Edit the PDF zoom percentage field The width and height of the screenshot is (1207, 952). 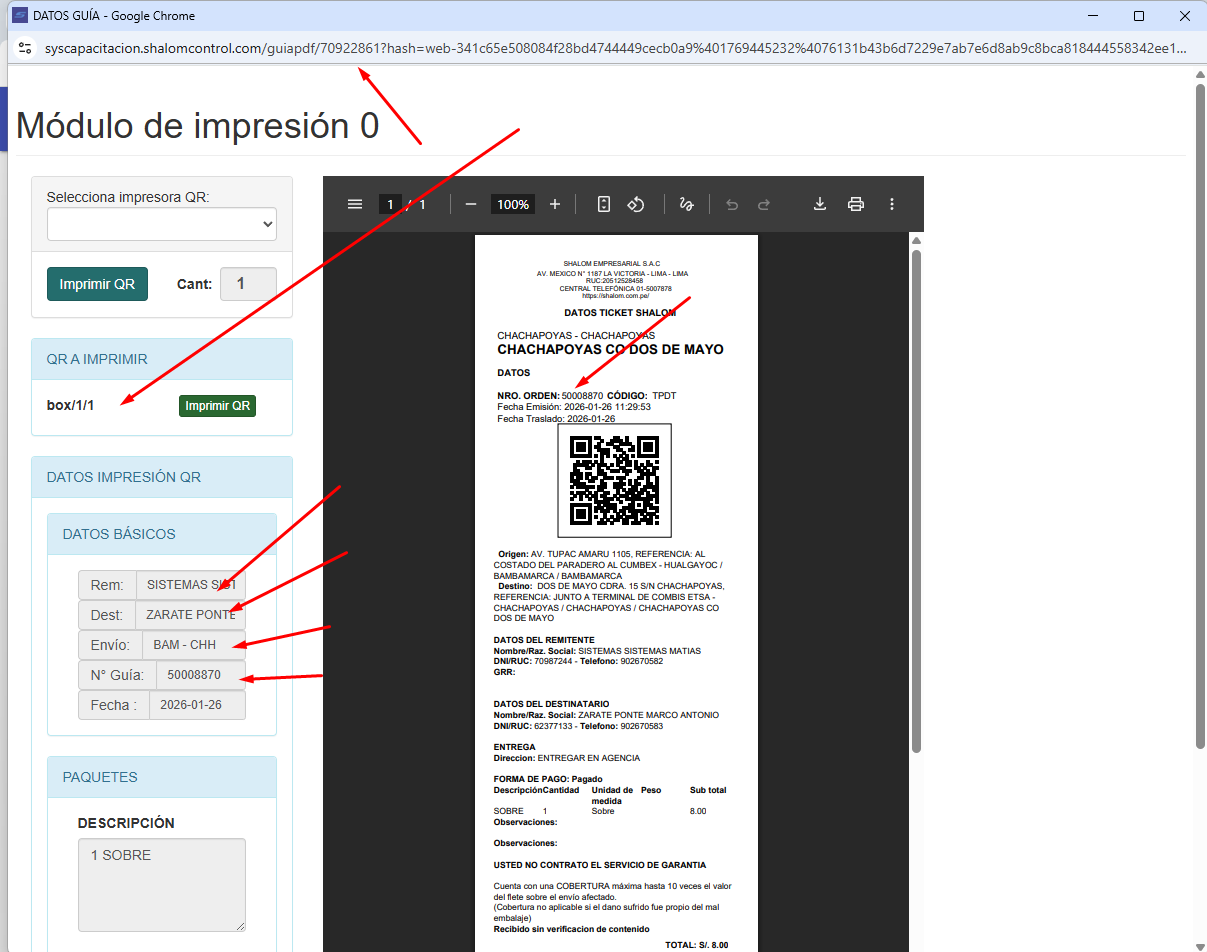click(x=513, y=204)
